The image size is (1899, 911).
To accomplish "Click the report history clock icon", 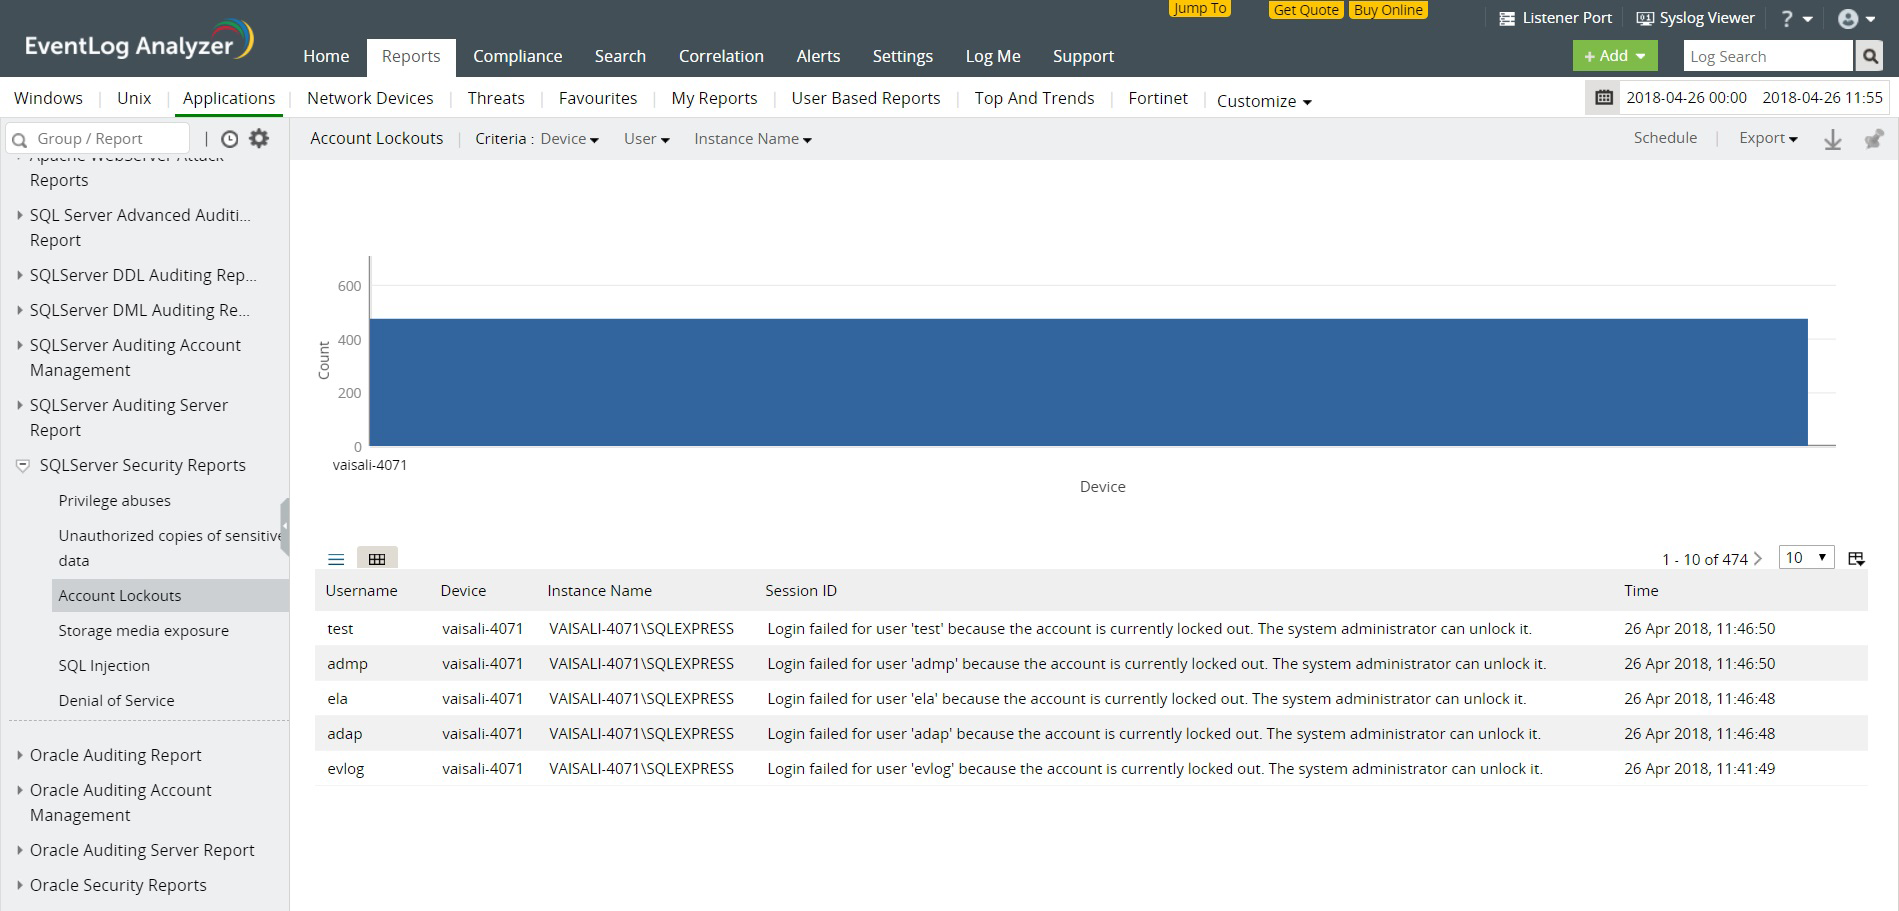I will [230, 139].
